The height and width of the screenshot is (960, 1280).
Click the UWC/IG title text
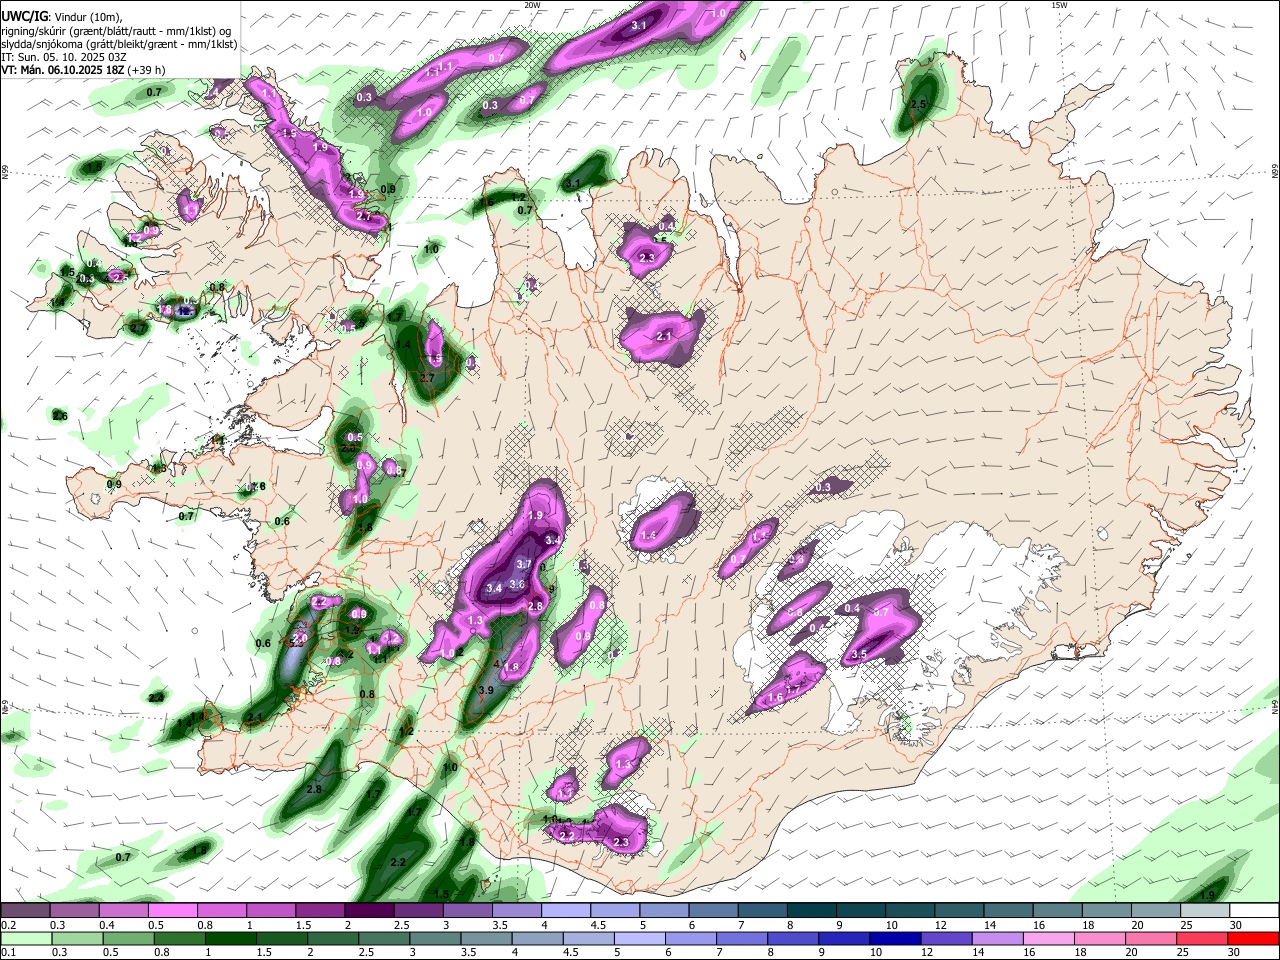point(24,16)
